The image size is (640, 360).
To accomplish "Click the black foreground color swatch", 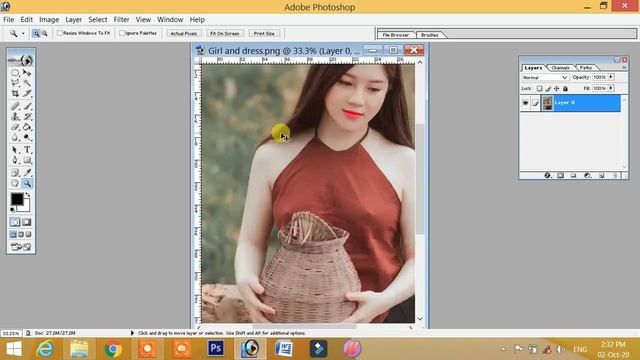I will click(x=17, y=199).
